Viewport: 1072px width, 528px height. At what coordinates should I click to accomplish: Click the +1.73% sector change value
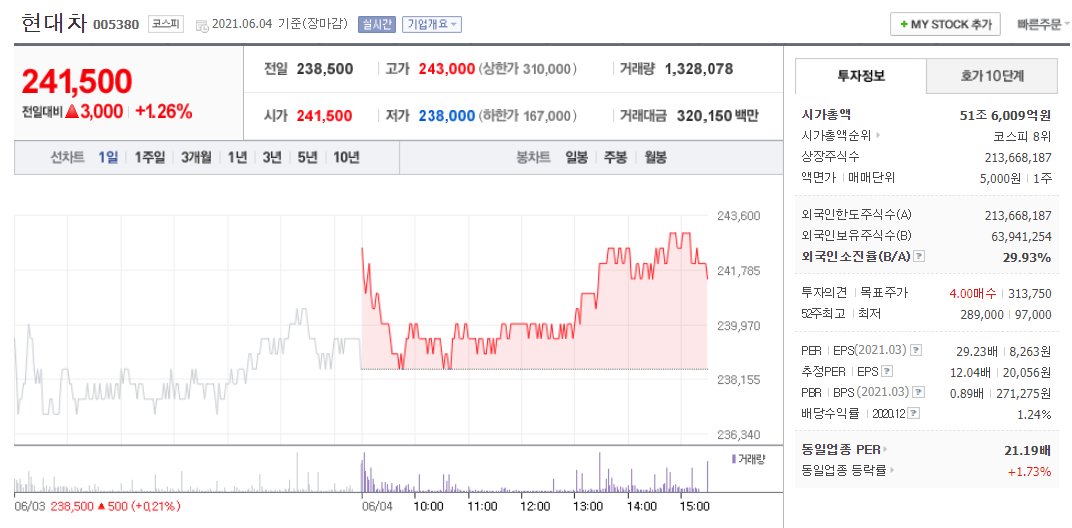pos(1030,471)
